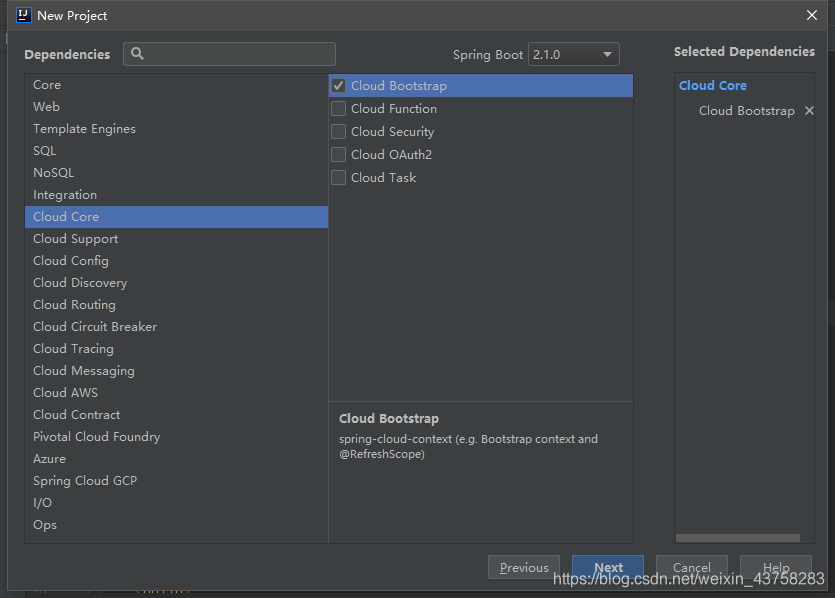Choose the Cloud Discovery category
The width and height of the screenshot is (835, 598).
click(176, 283)
